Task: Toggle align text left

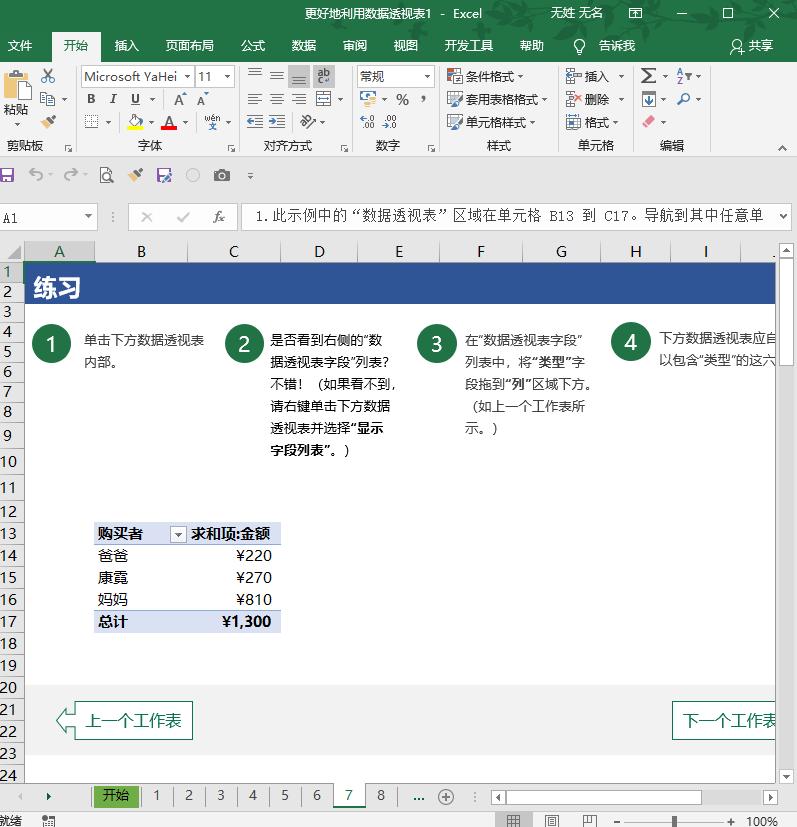Action: [x=255, y=99]
